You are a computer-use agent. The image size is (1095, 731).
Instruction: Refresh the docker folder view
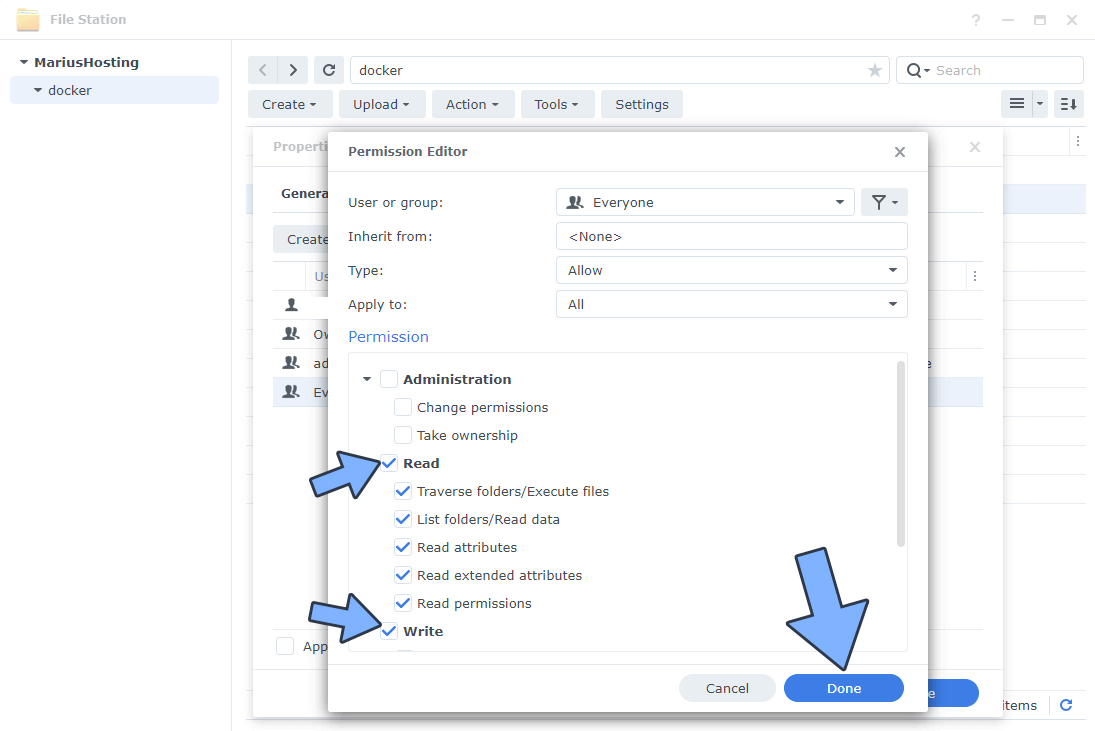[329, 70]
